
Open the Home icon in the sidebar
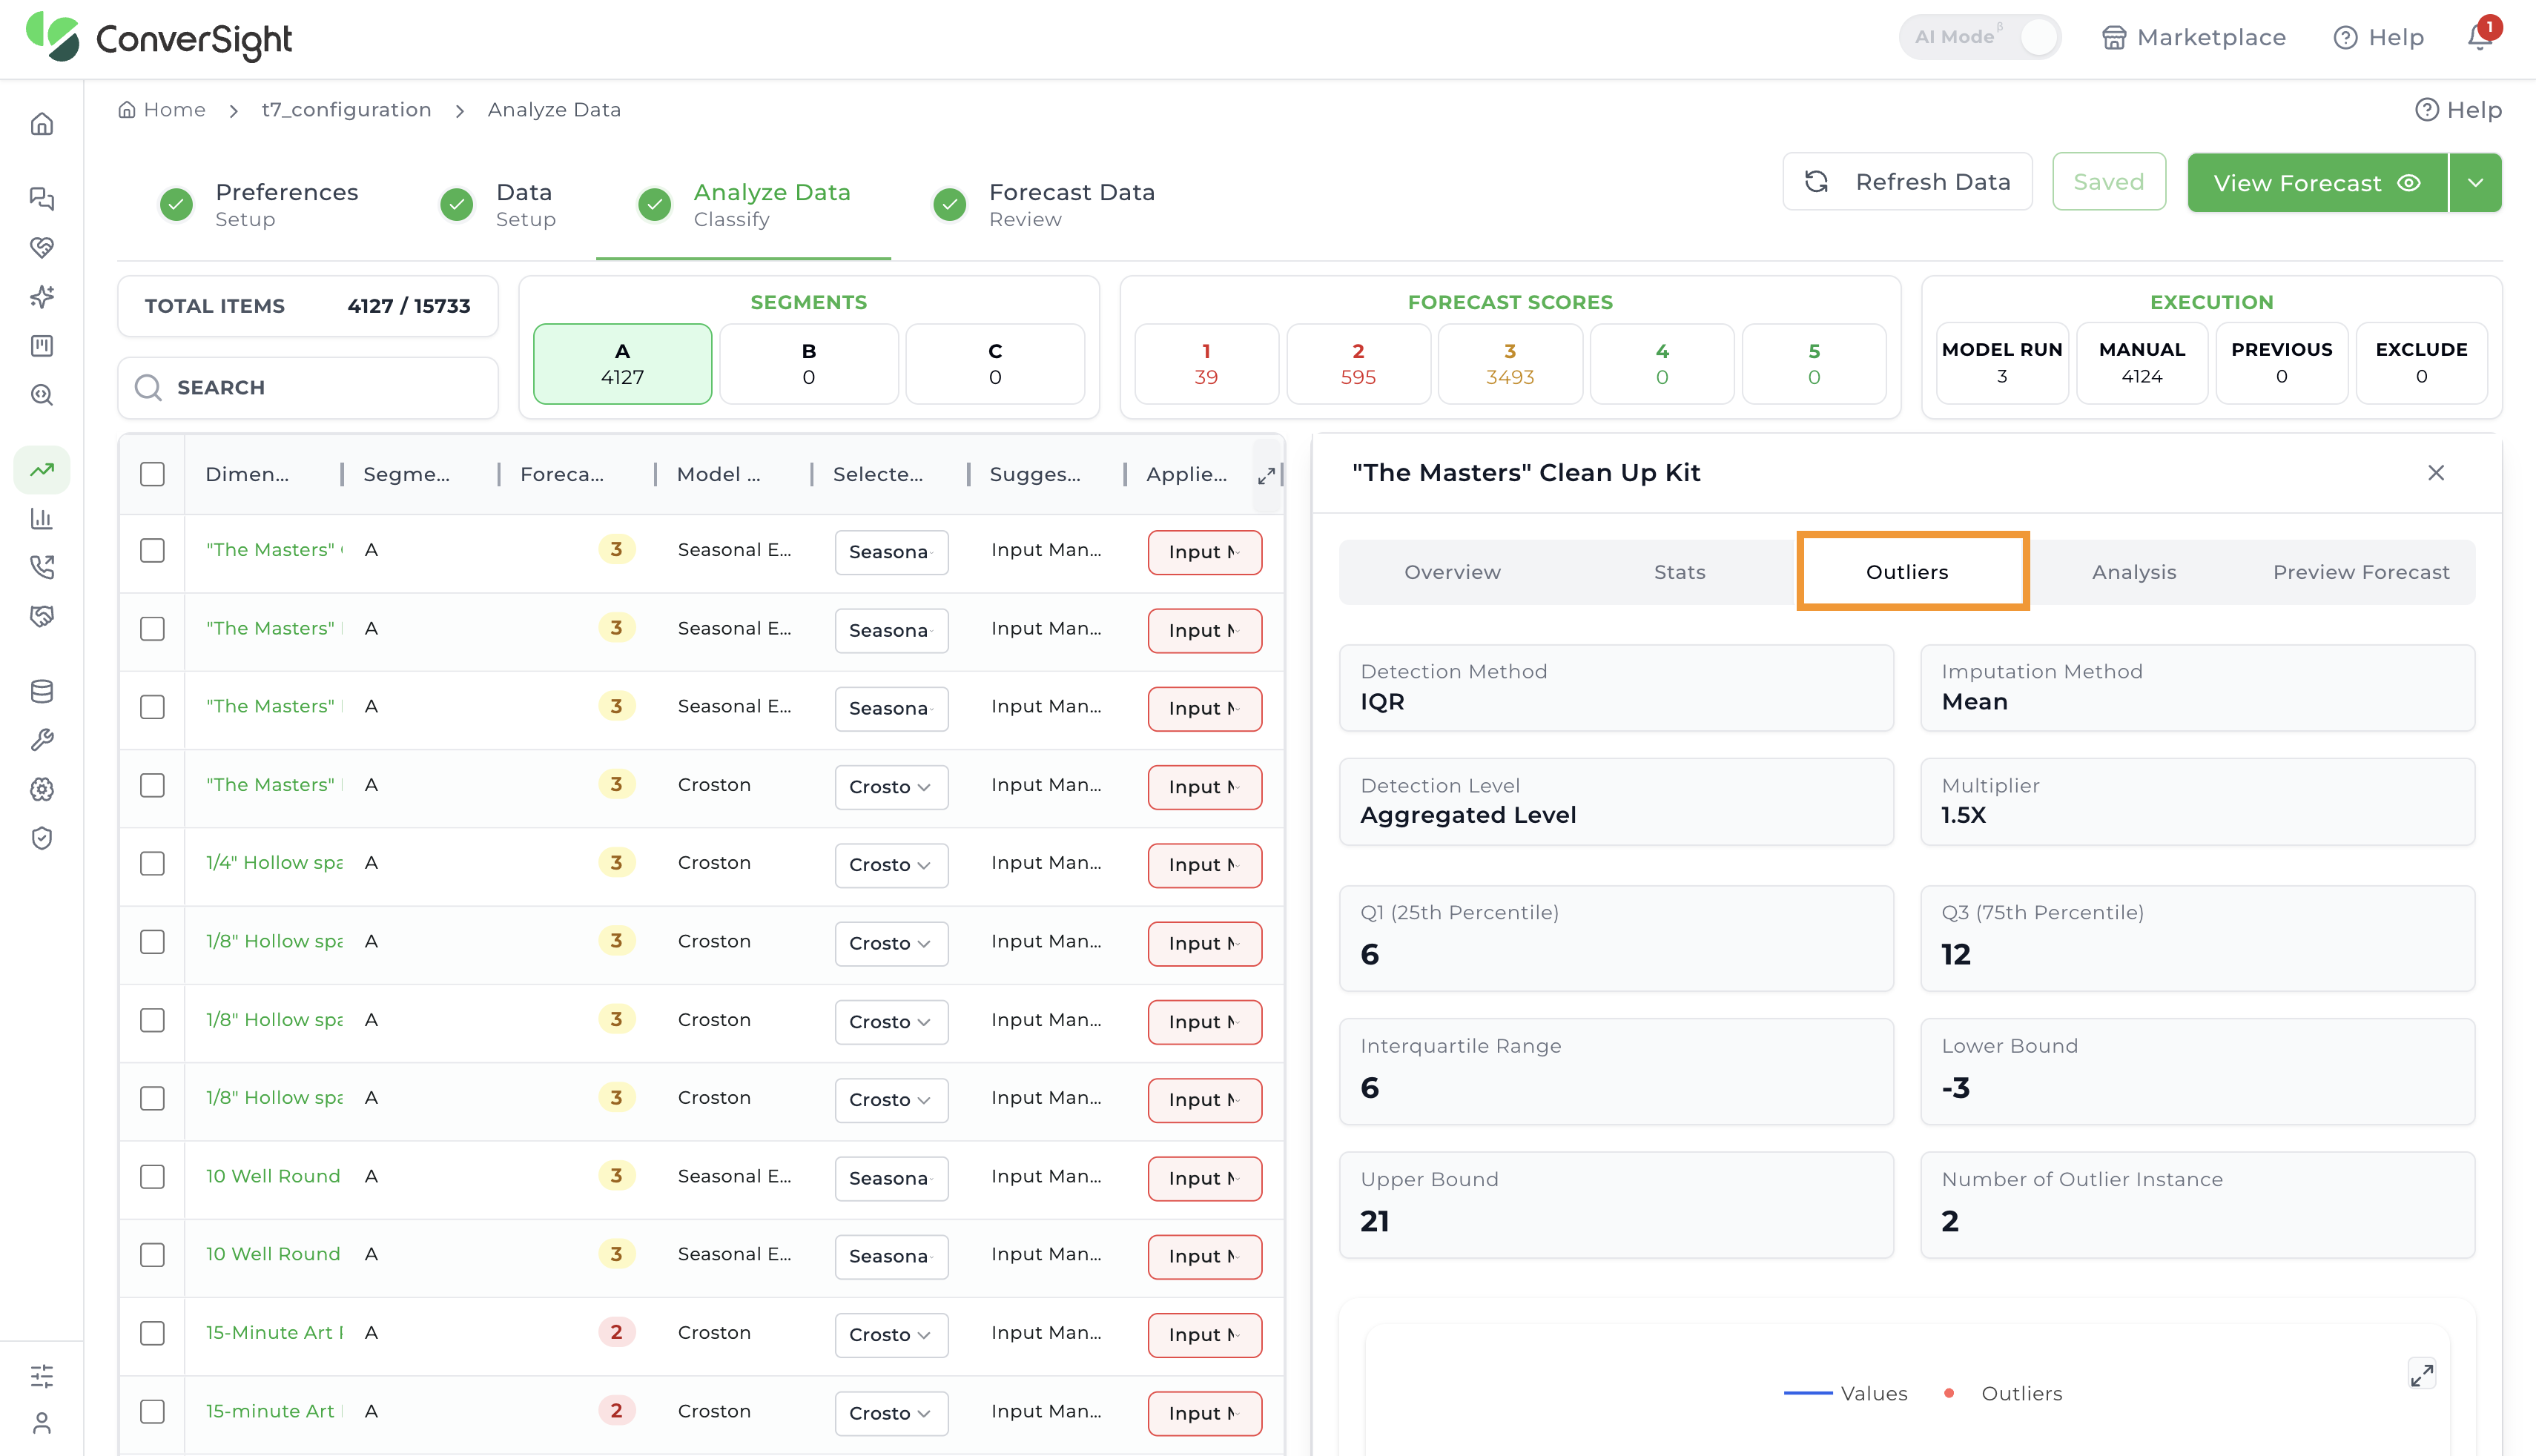42,124
